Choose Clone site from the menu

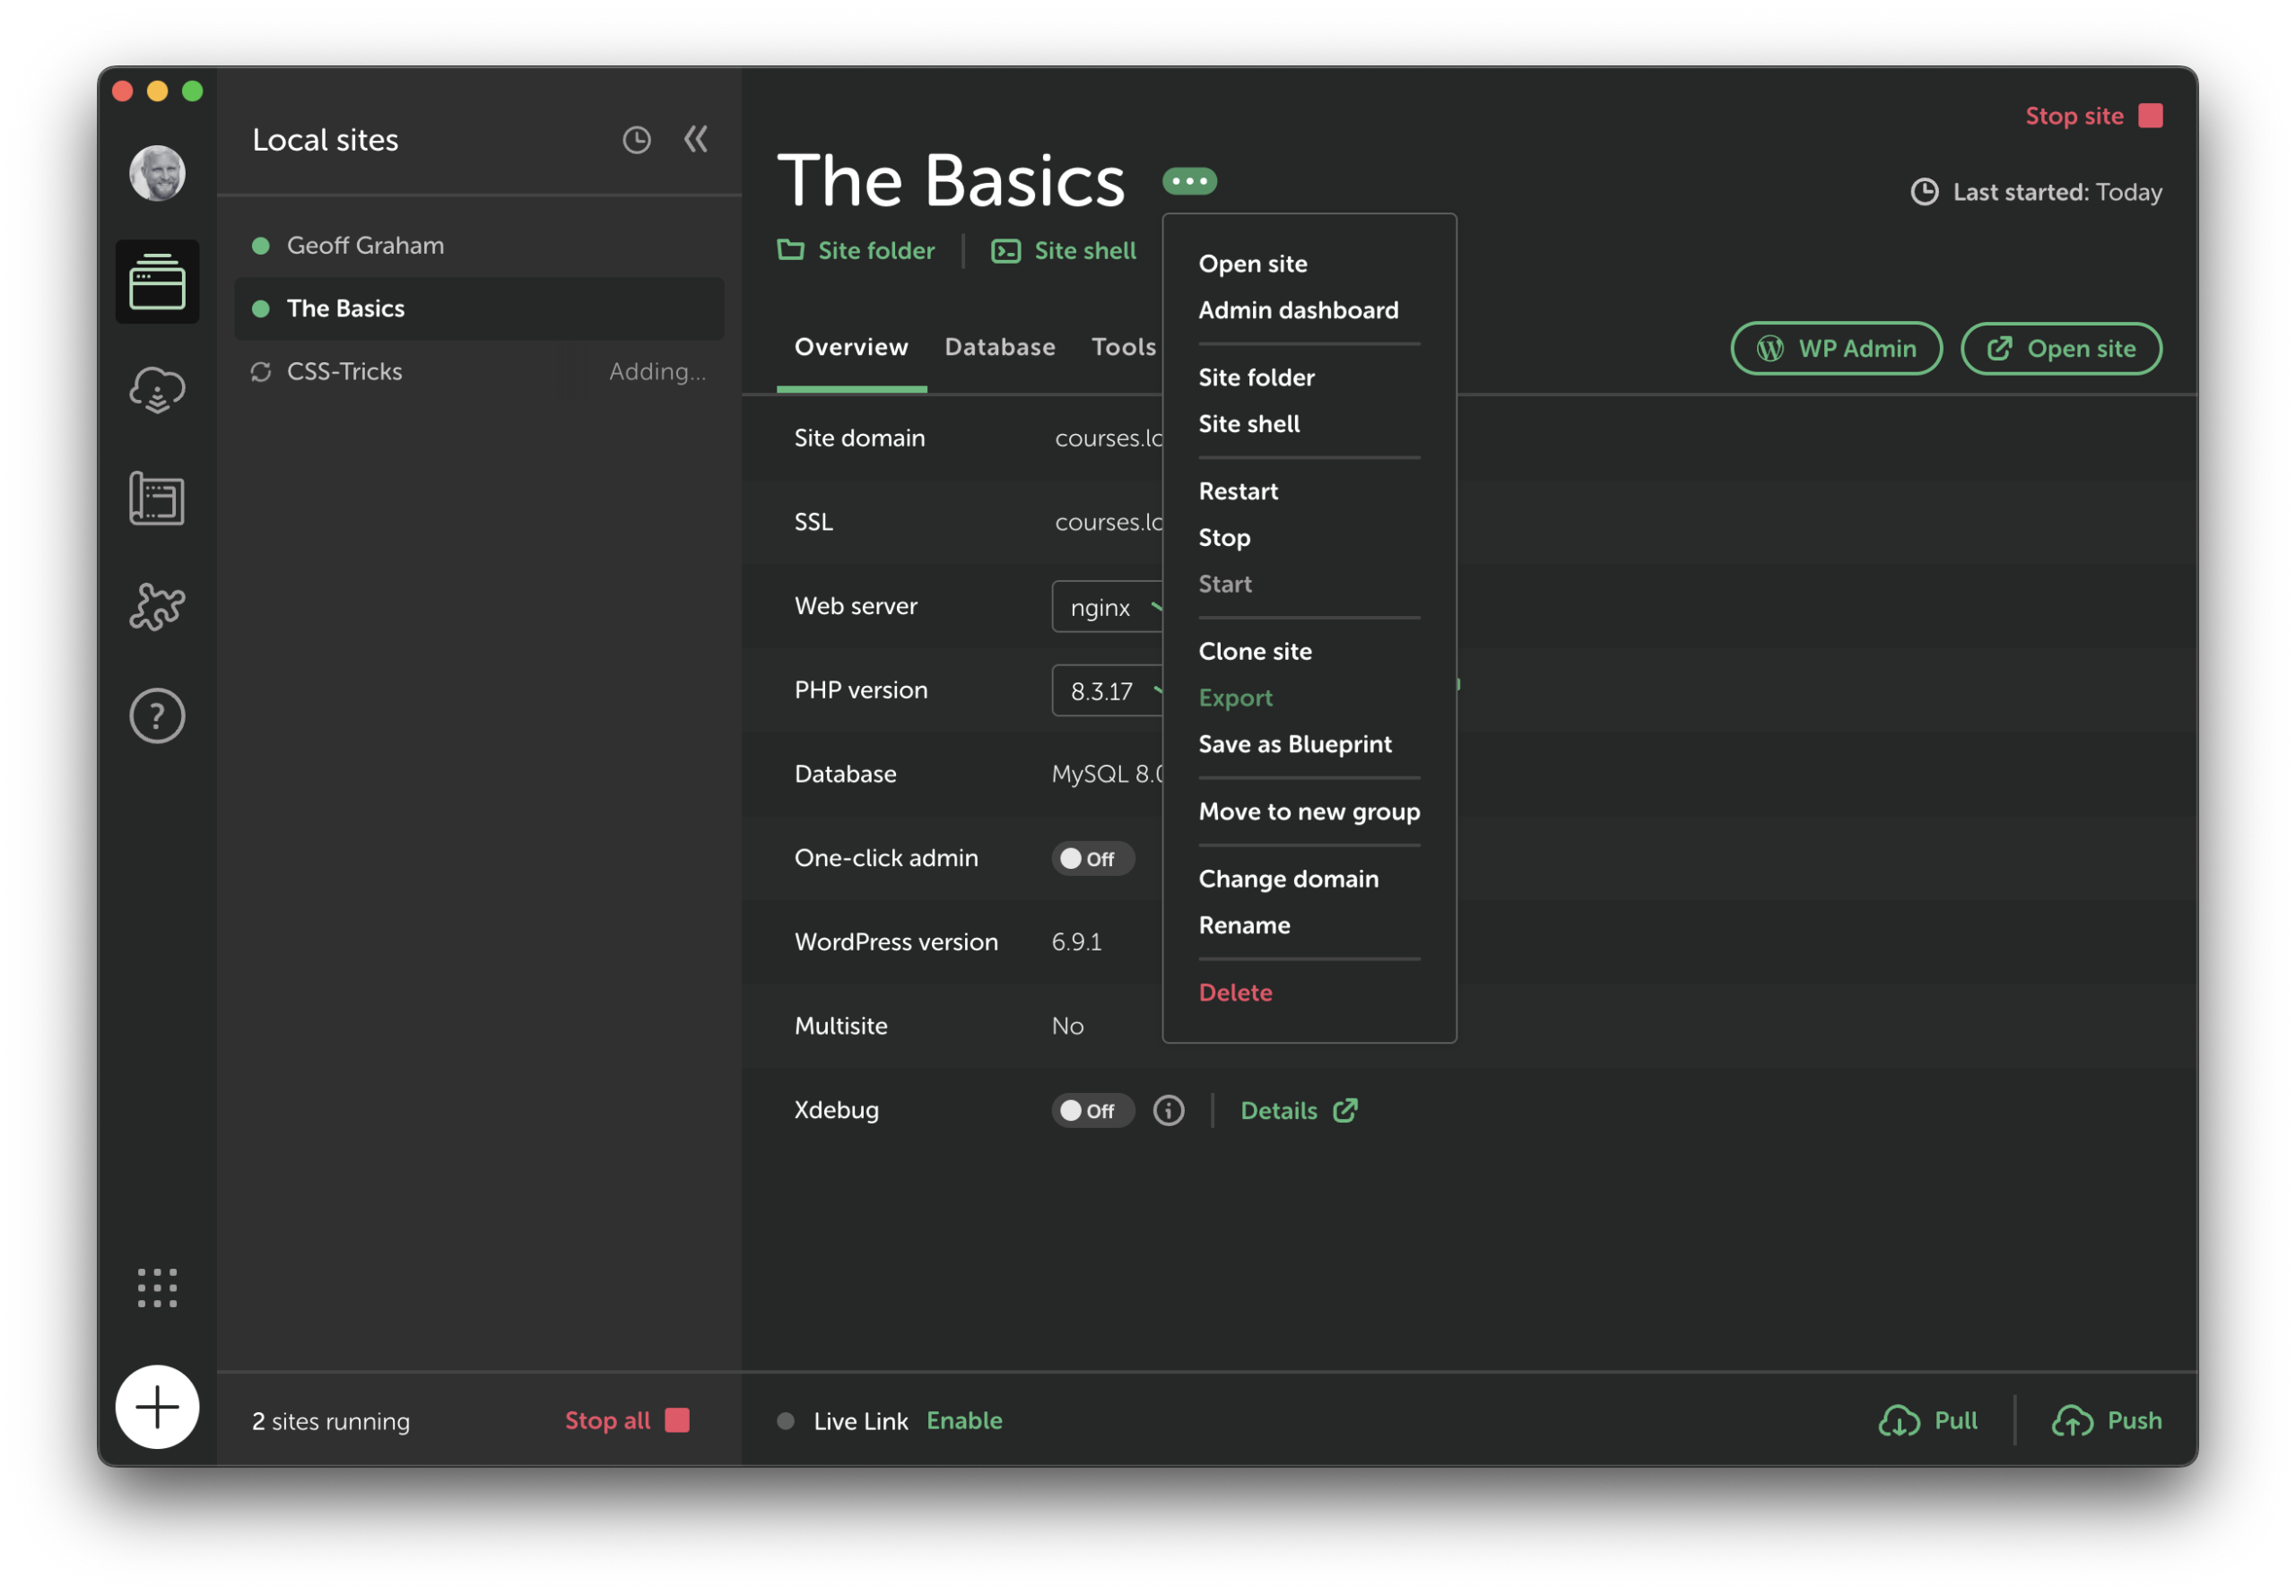coord(1255,651)
